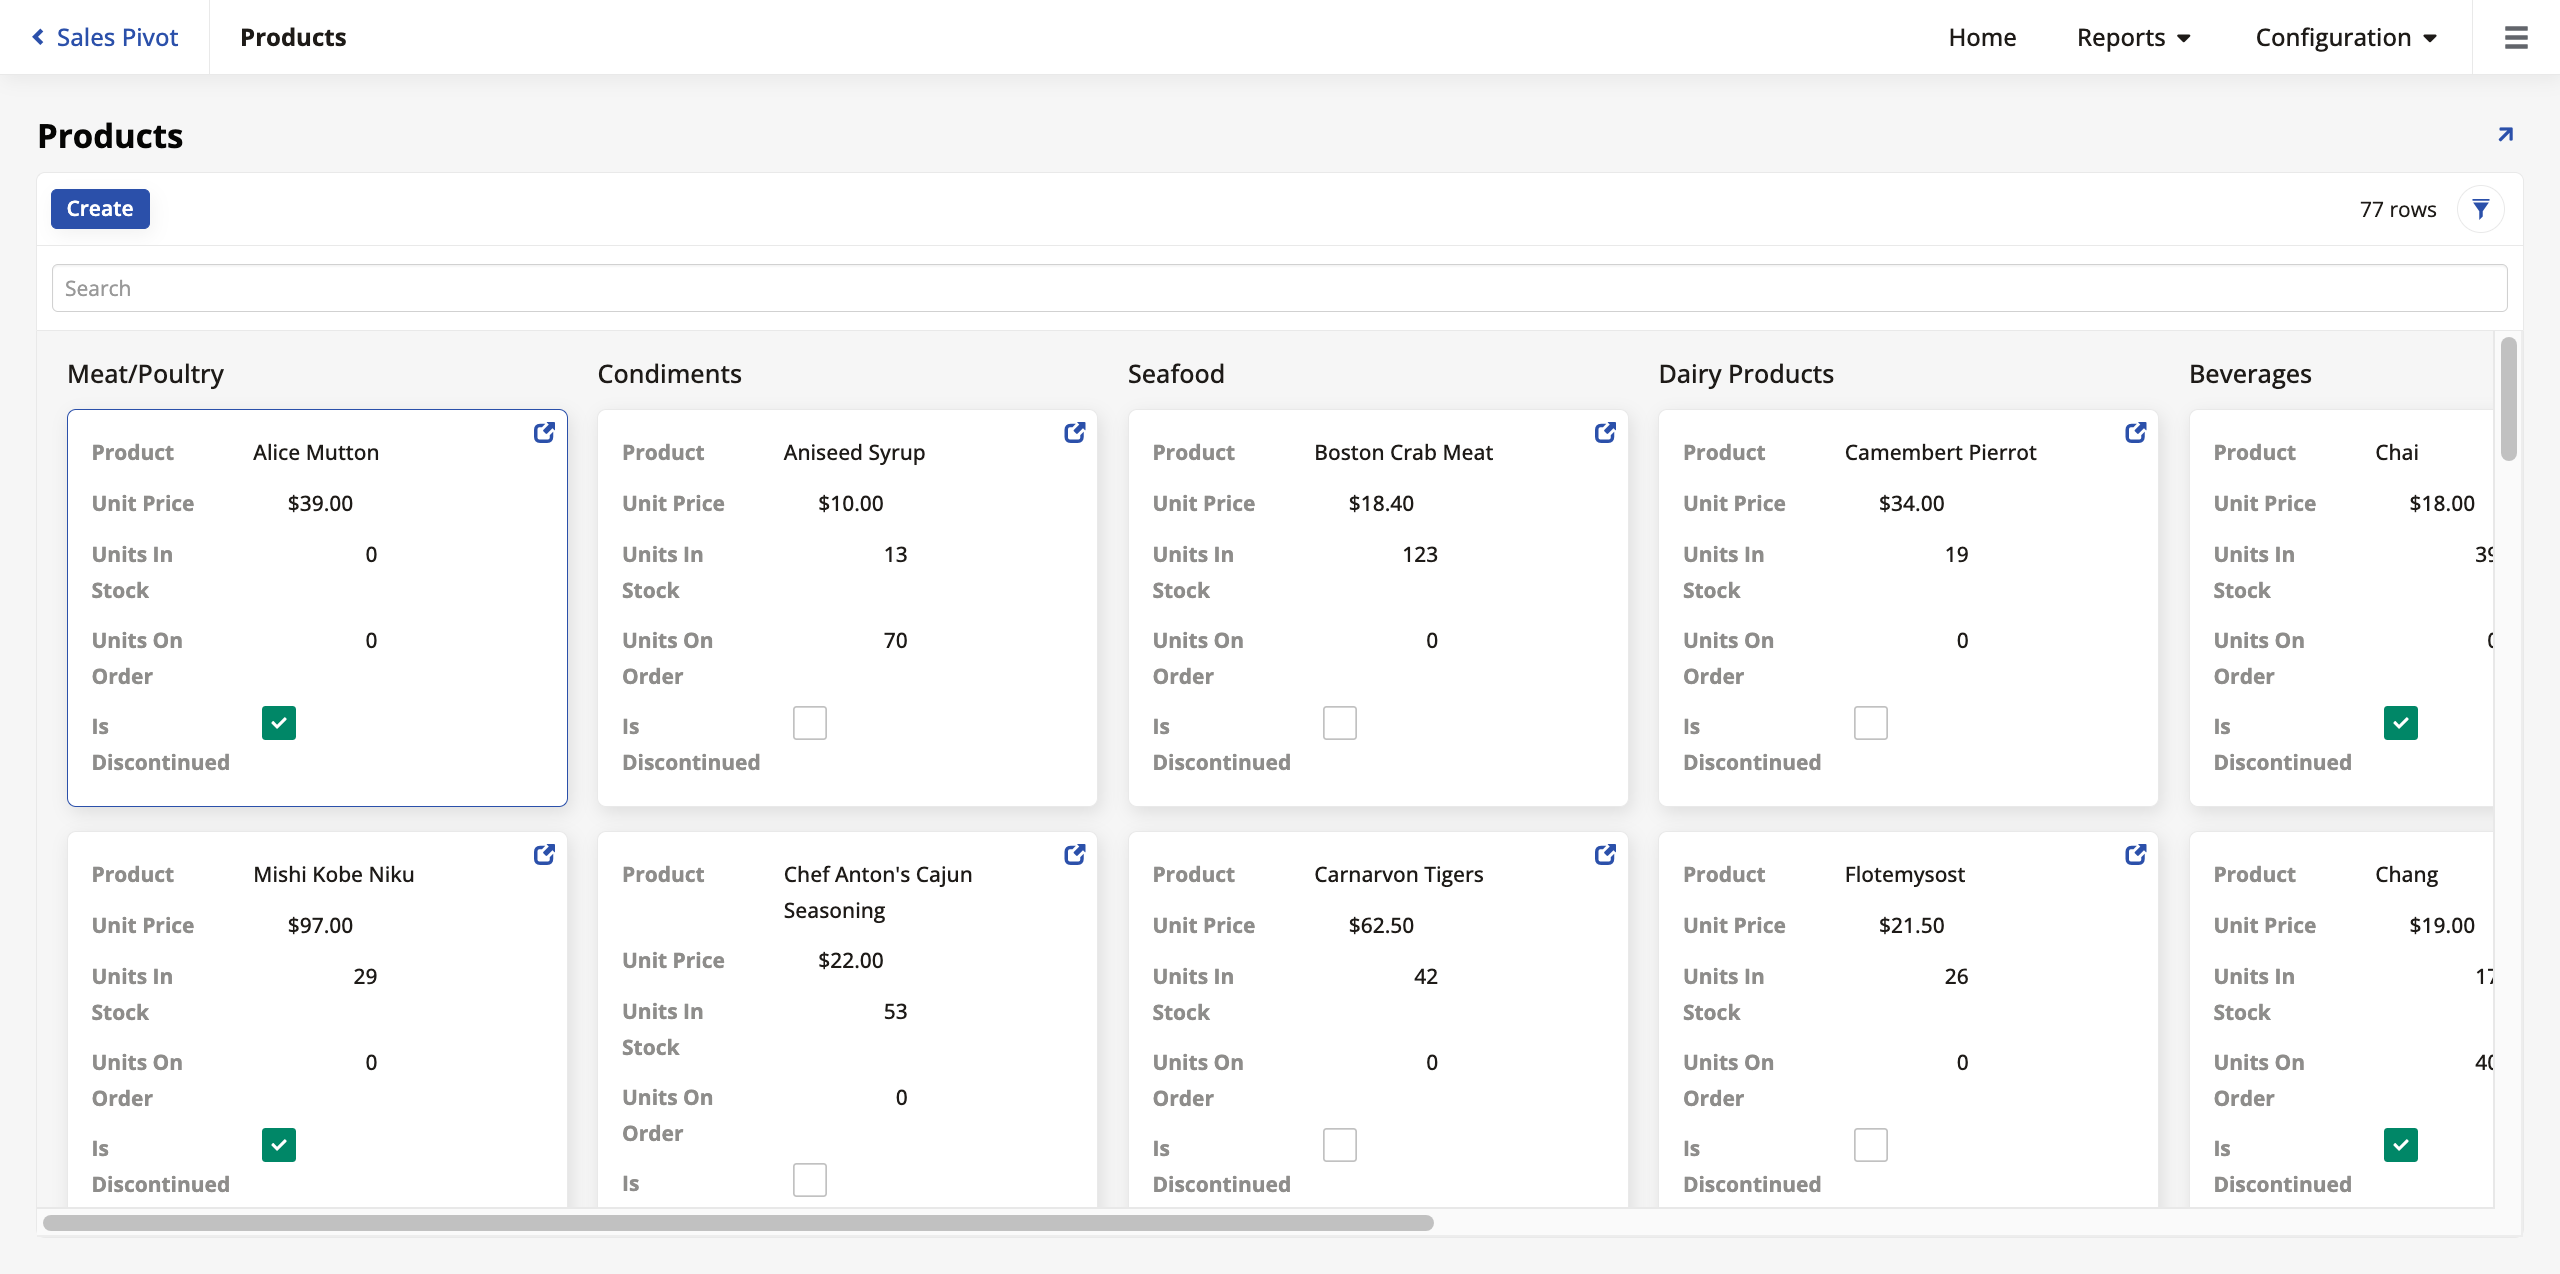The image size is (2560, 1274).
Task: Go back to Sales Pivot
Action: [104, 37]
